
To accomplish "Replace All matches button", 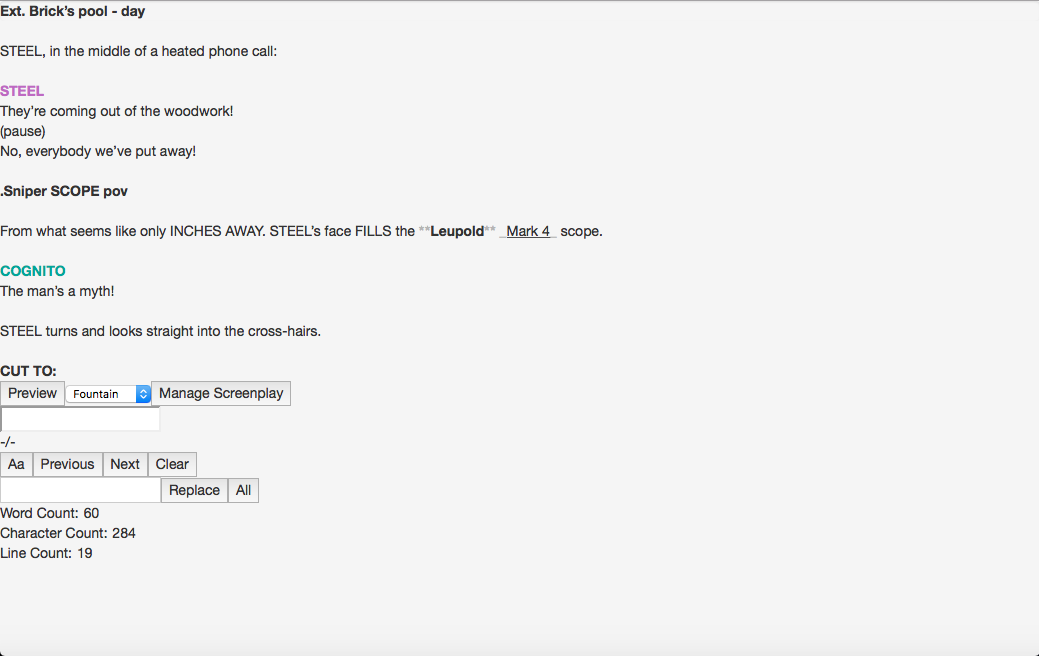I will (x=243, y=490).
